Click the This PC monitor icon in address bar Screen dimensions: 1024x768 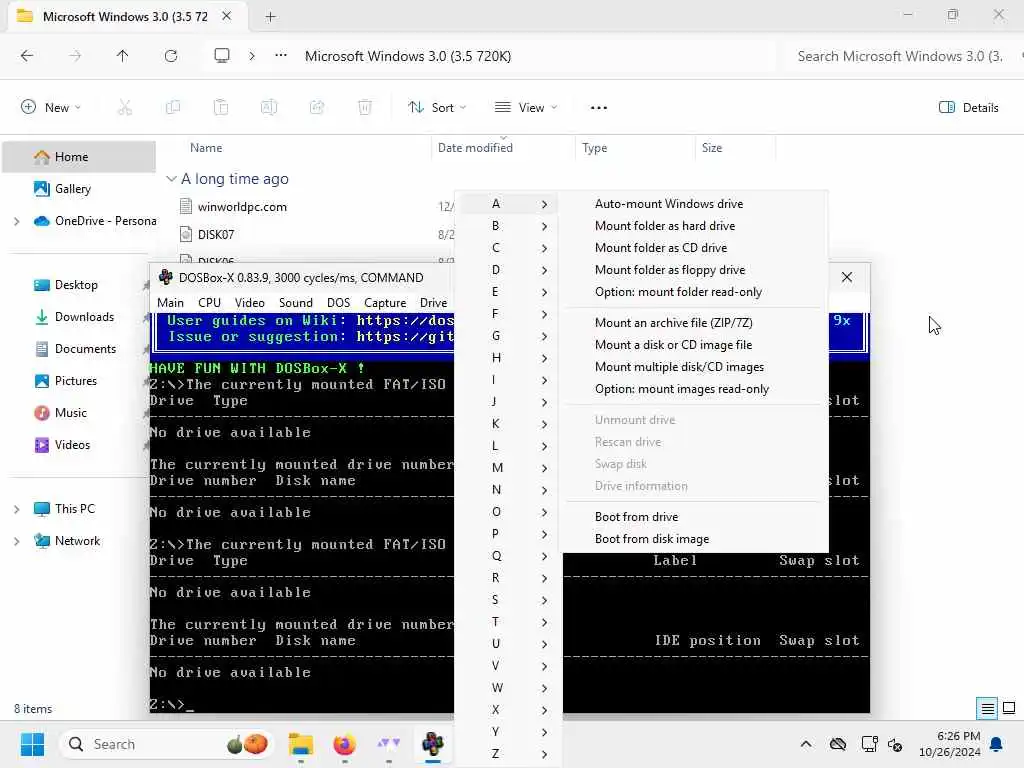(222, 56)
